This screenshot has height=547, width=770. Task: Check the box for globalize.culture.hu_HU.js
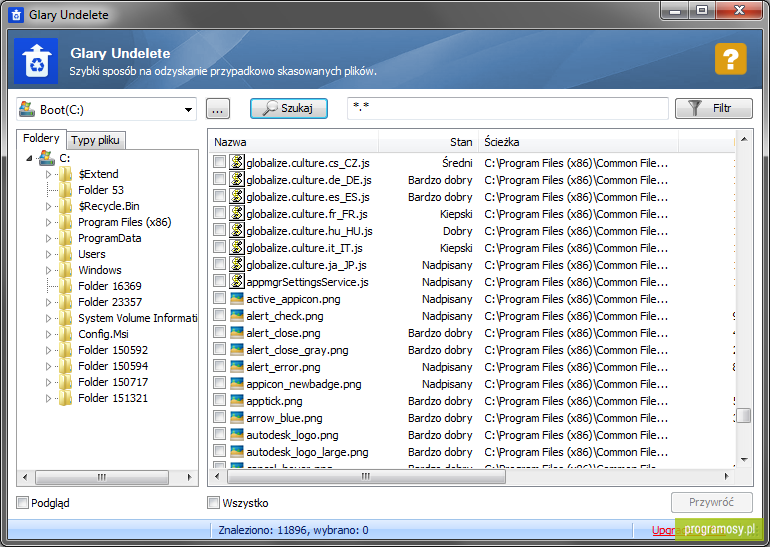[x=219, y=230]
